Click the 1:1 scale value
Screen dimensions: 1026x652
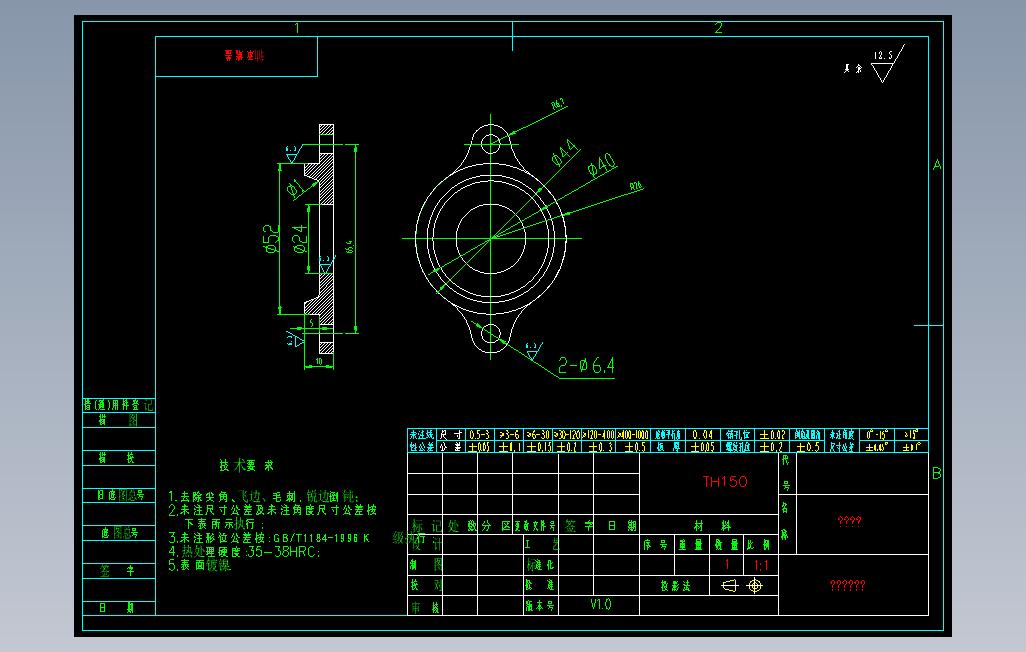click(x=761, y=565)
